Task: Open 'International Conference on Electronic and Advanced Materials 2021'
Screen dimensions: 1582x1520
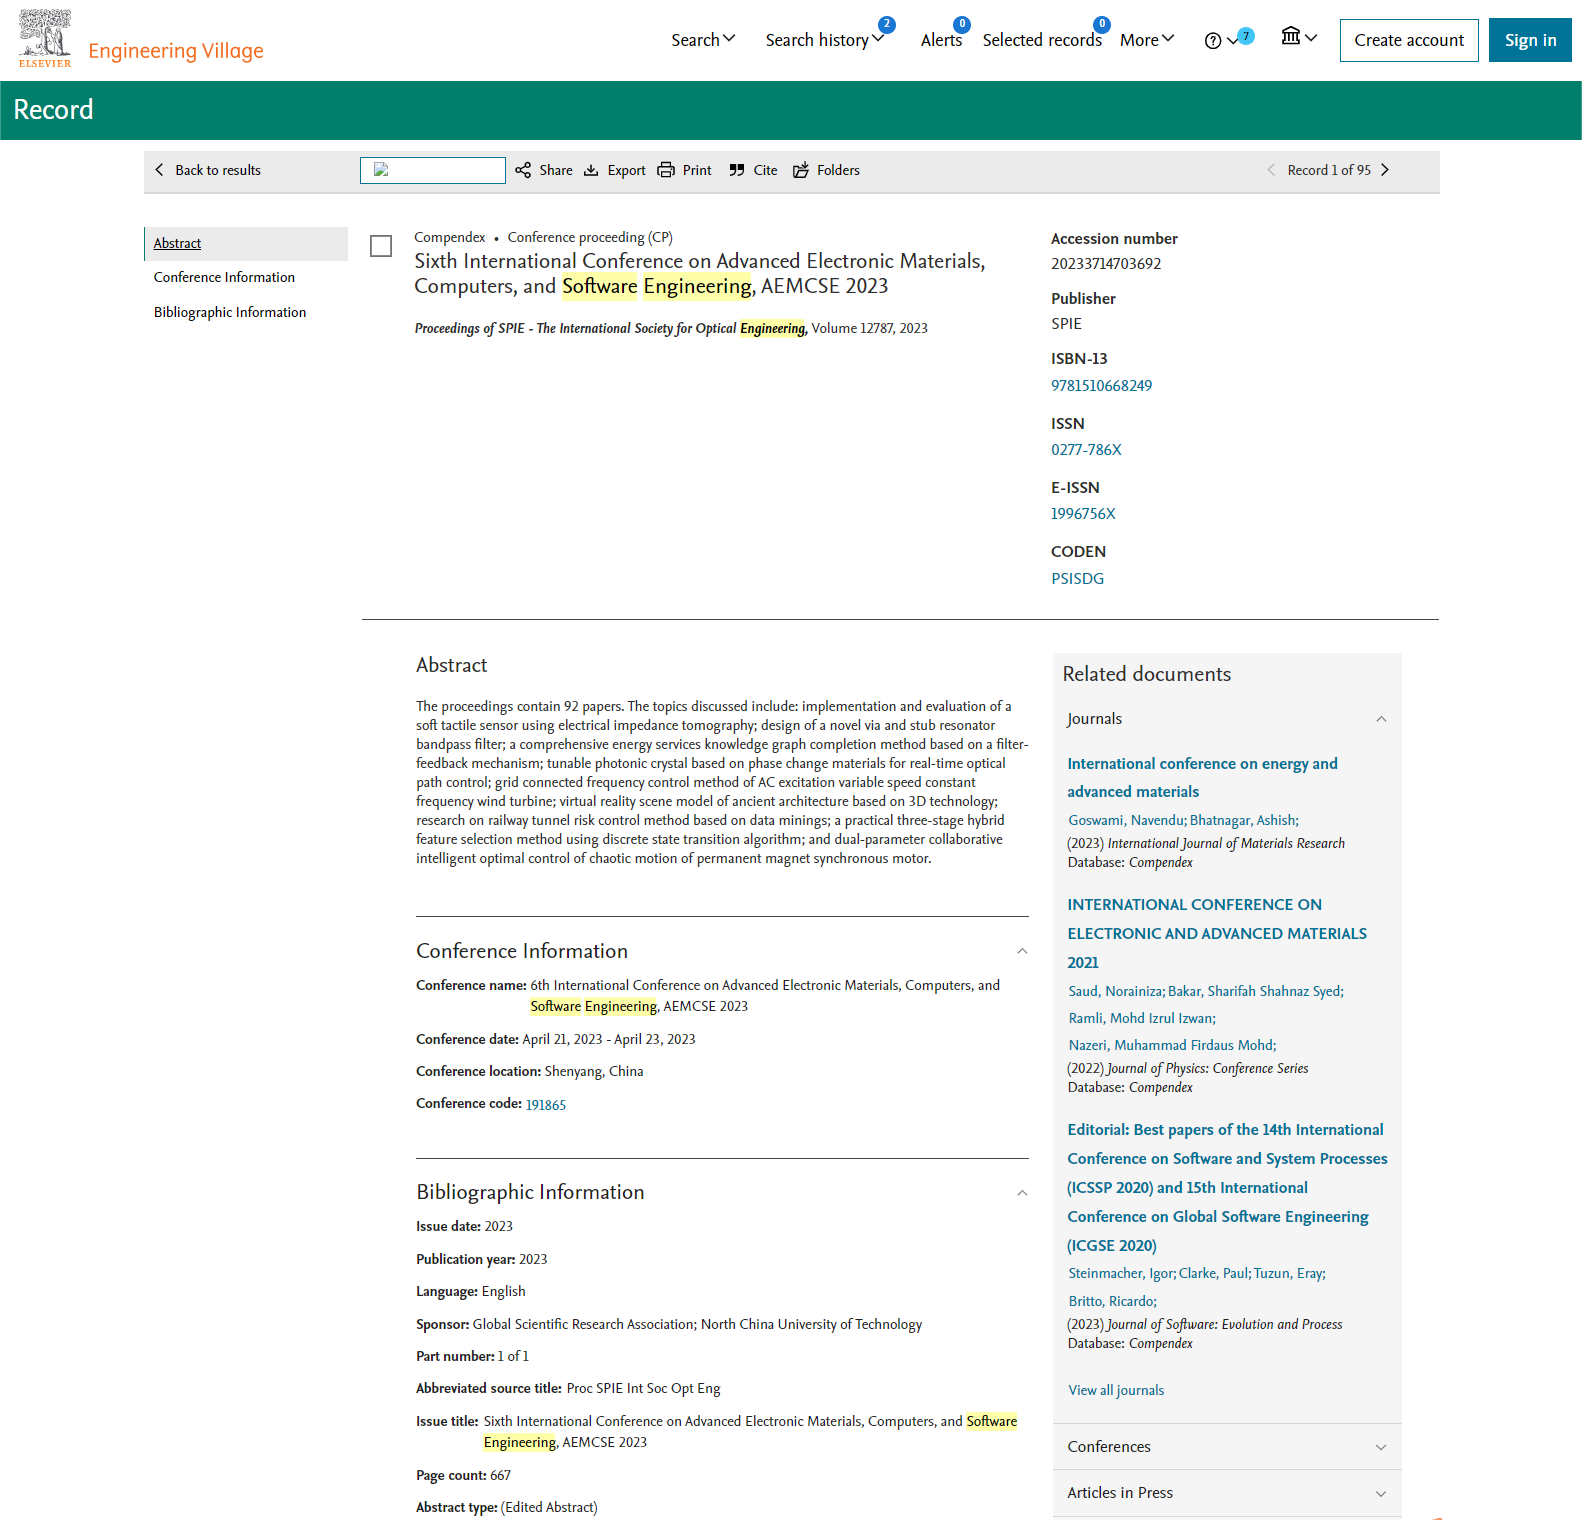Action: (1217, 933)
